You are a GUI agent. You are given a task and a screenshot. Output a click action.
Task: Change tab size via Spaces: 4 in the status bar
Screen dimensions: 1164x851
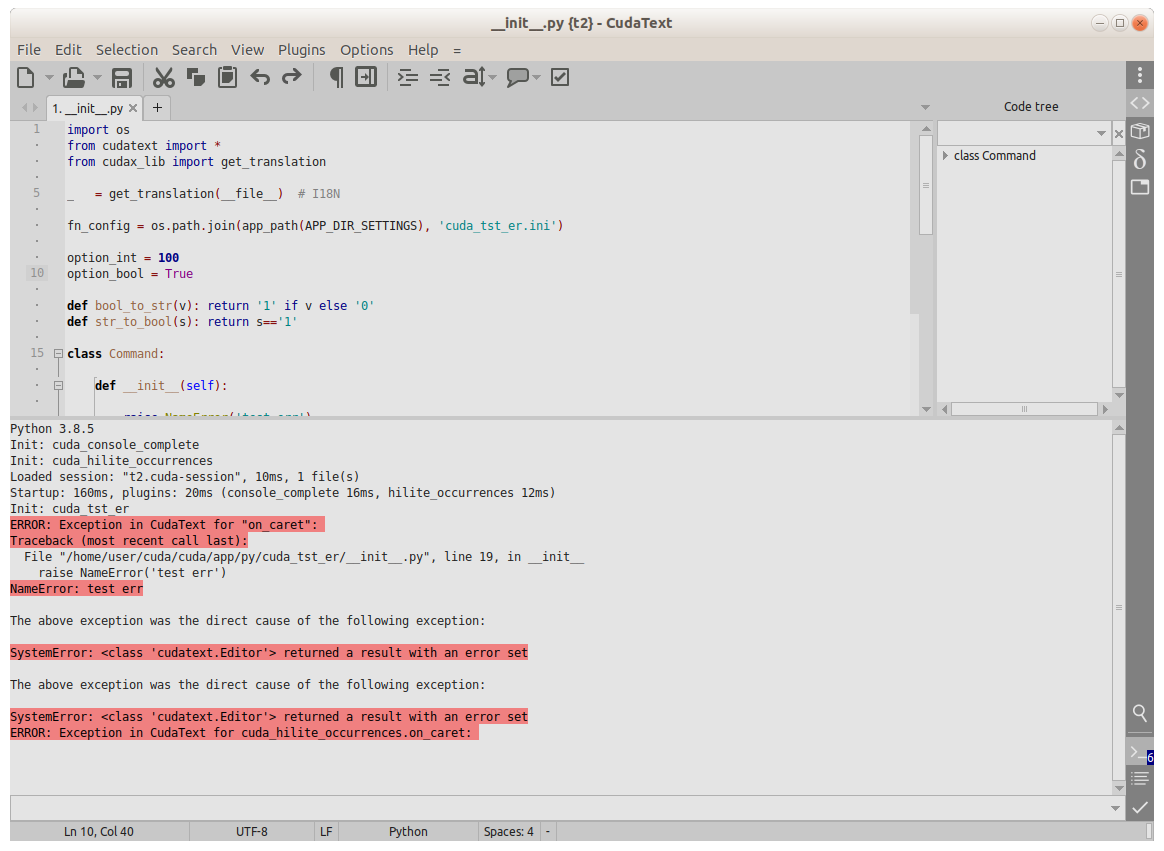pyautogui.click(x=509, y=832)
